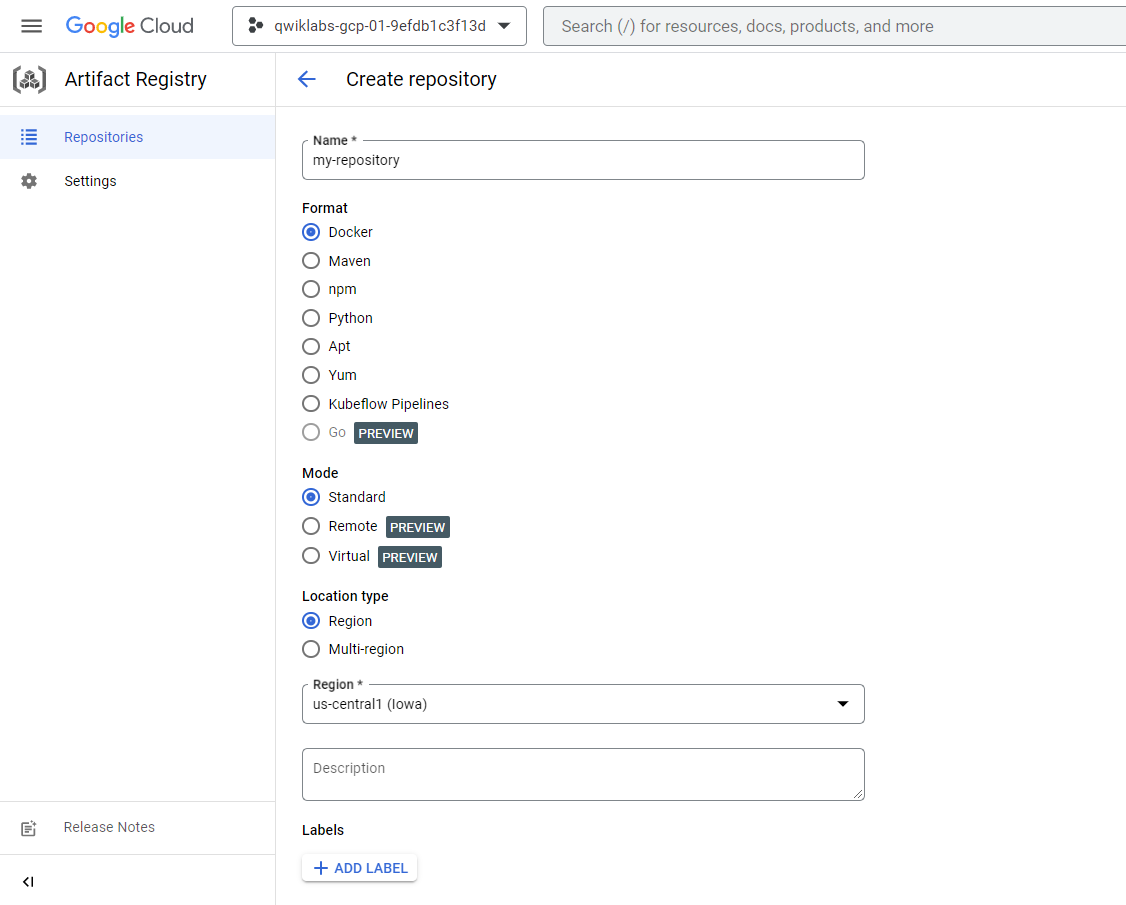
Task: Click the Location type label
Action: coord(345,596)
